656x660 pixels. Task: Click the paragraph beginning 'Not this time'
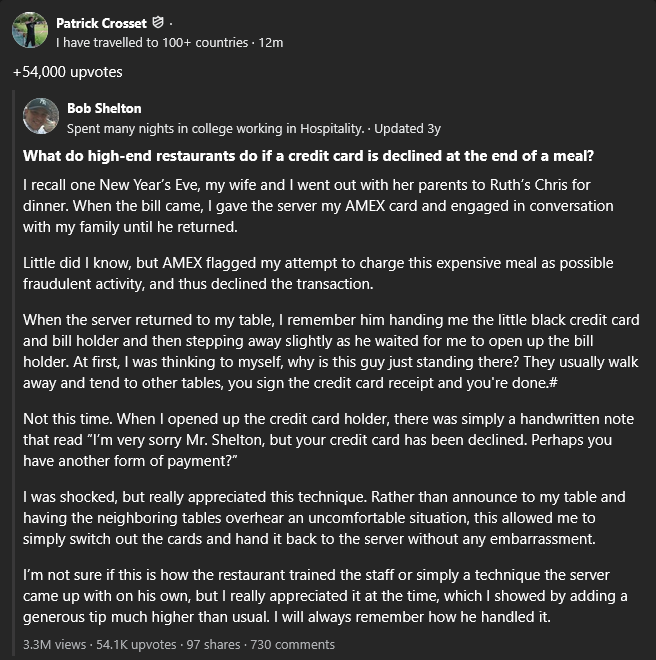328,440
